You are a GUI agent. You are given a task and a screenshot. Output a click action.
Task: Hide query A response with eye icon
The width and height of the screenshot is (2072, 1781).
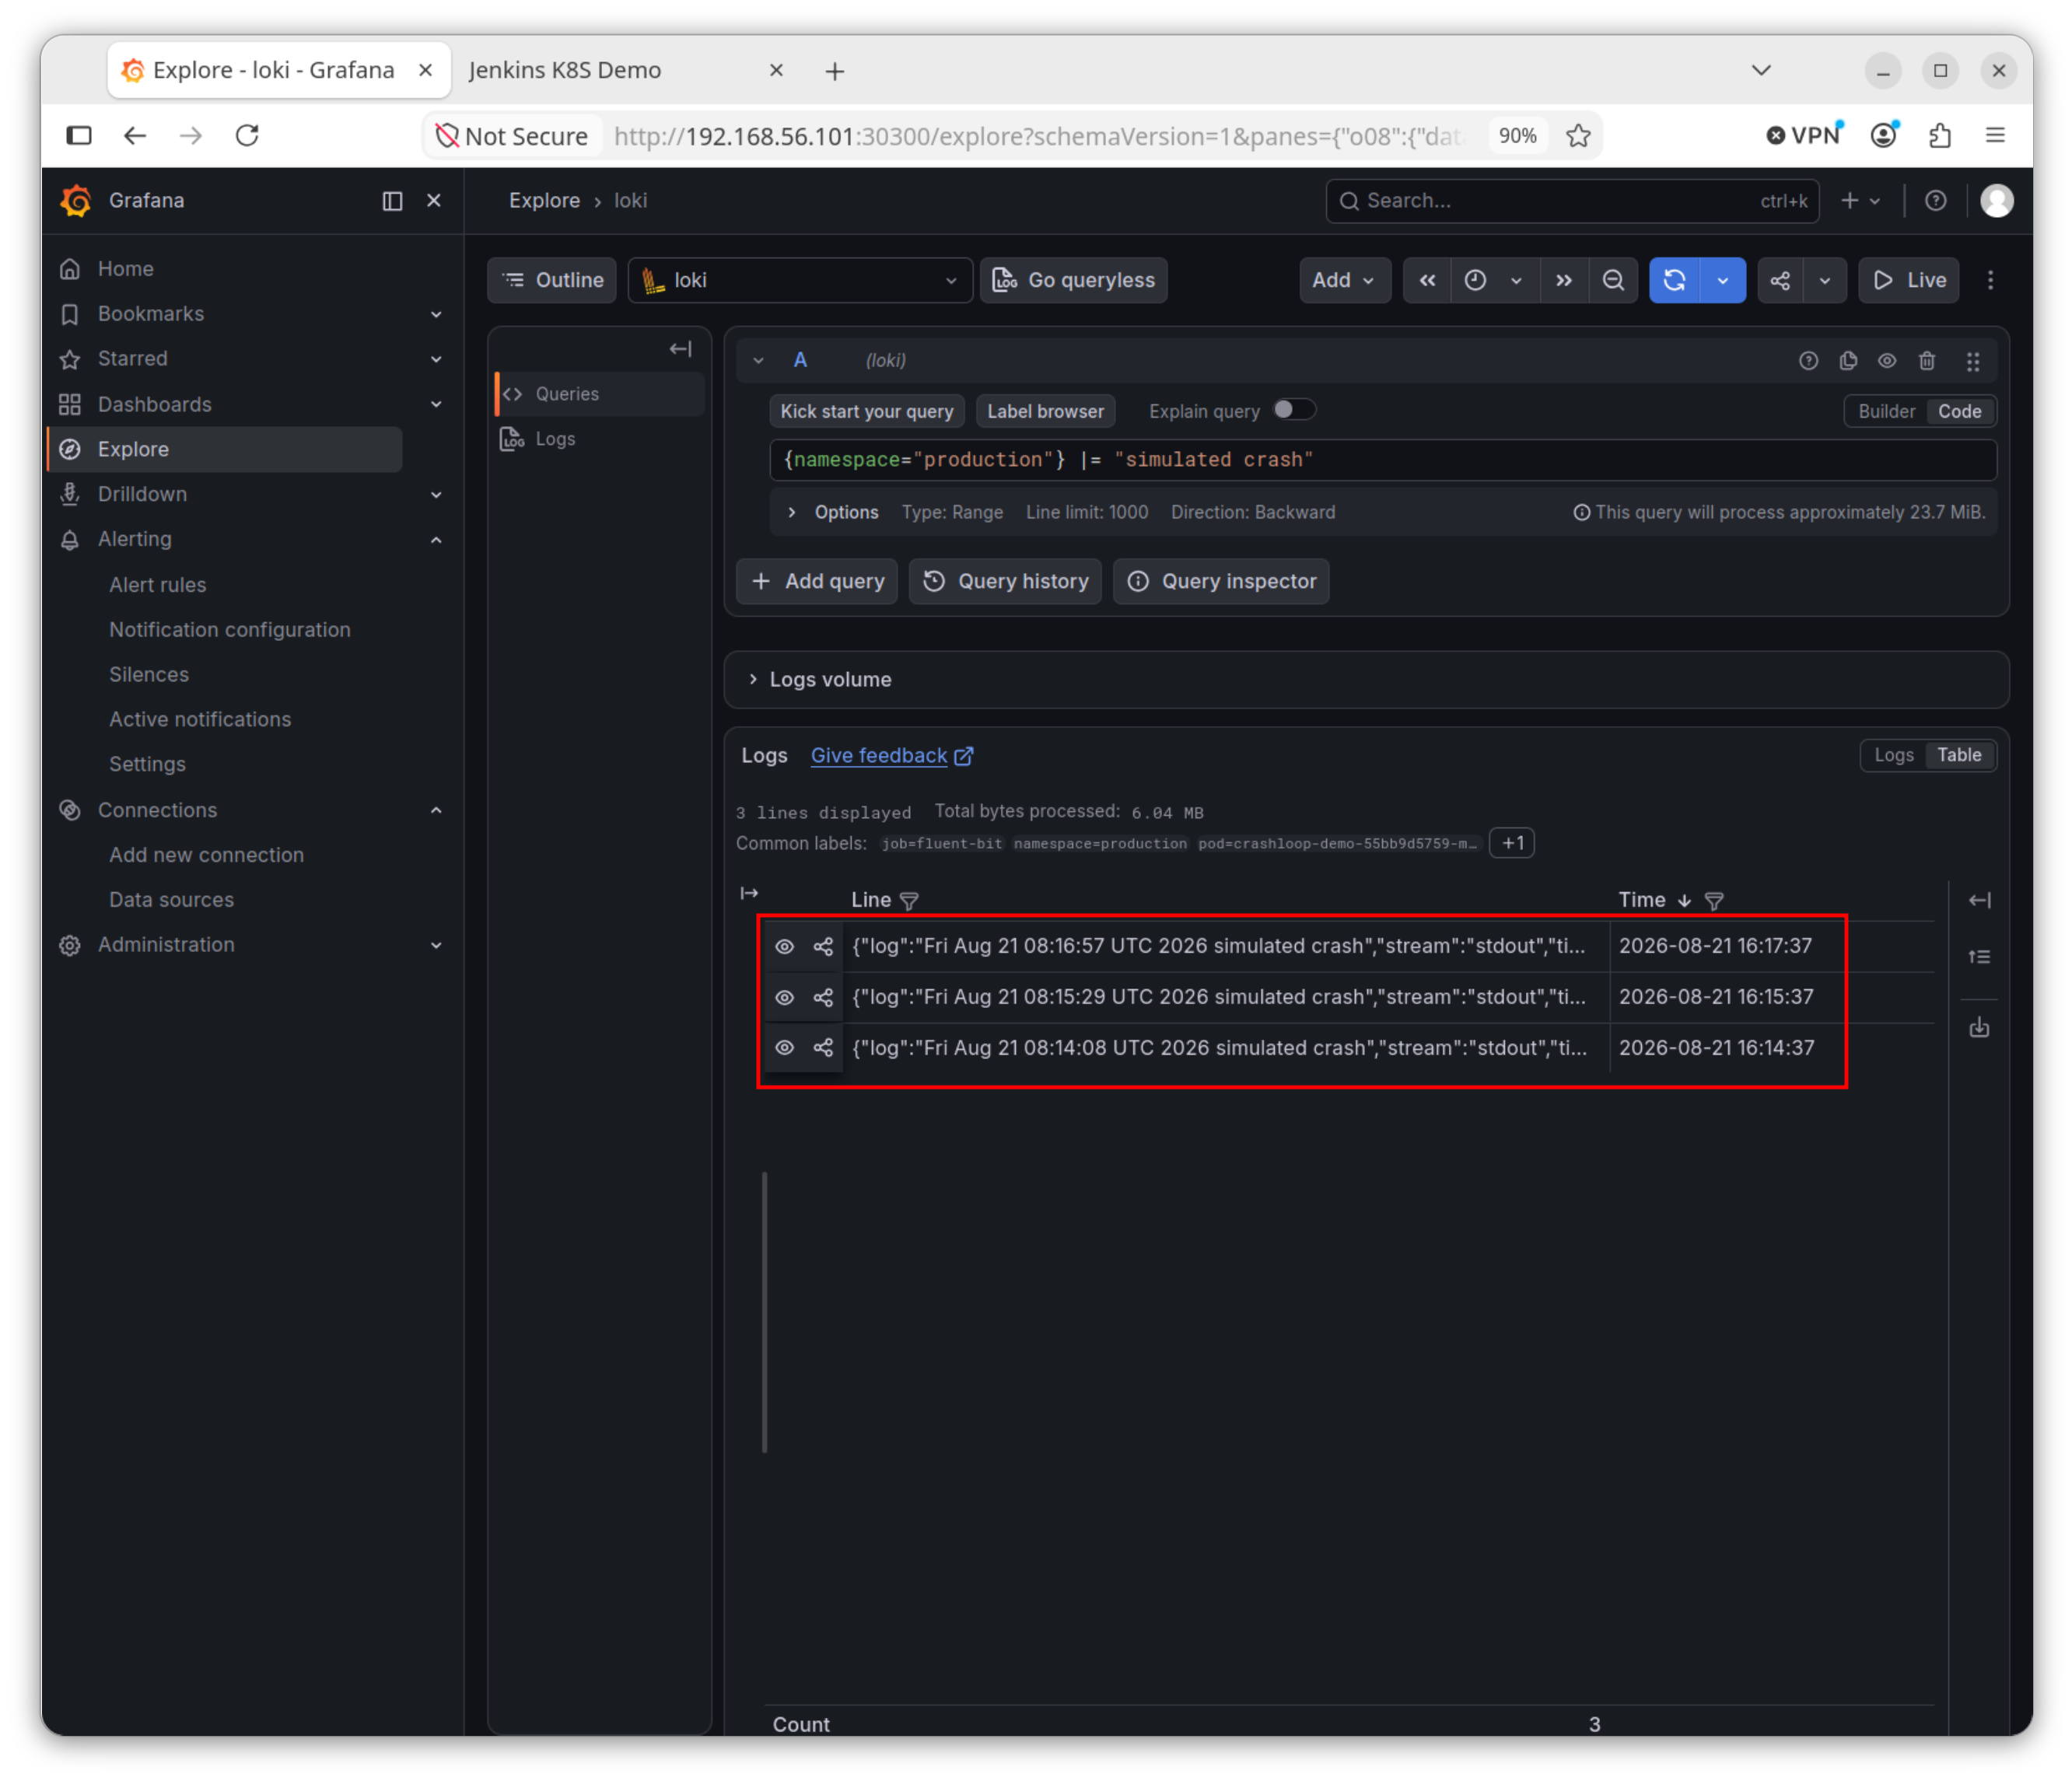pos(1887,361)
